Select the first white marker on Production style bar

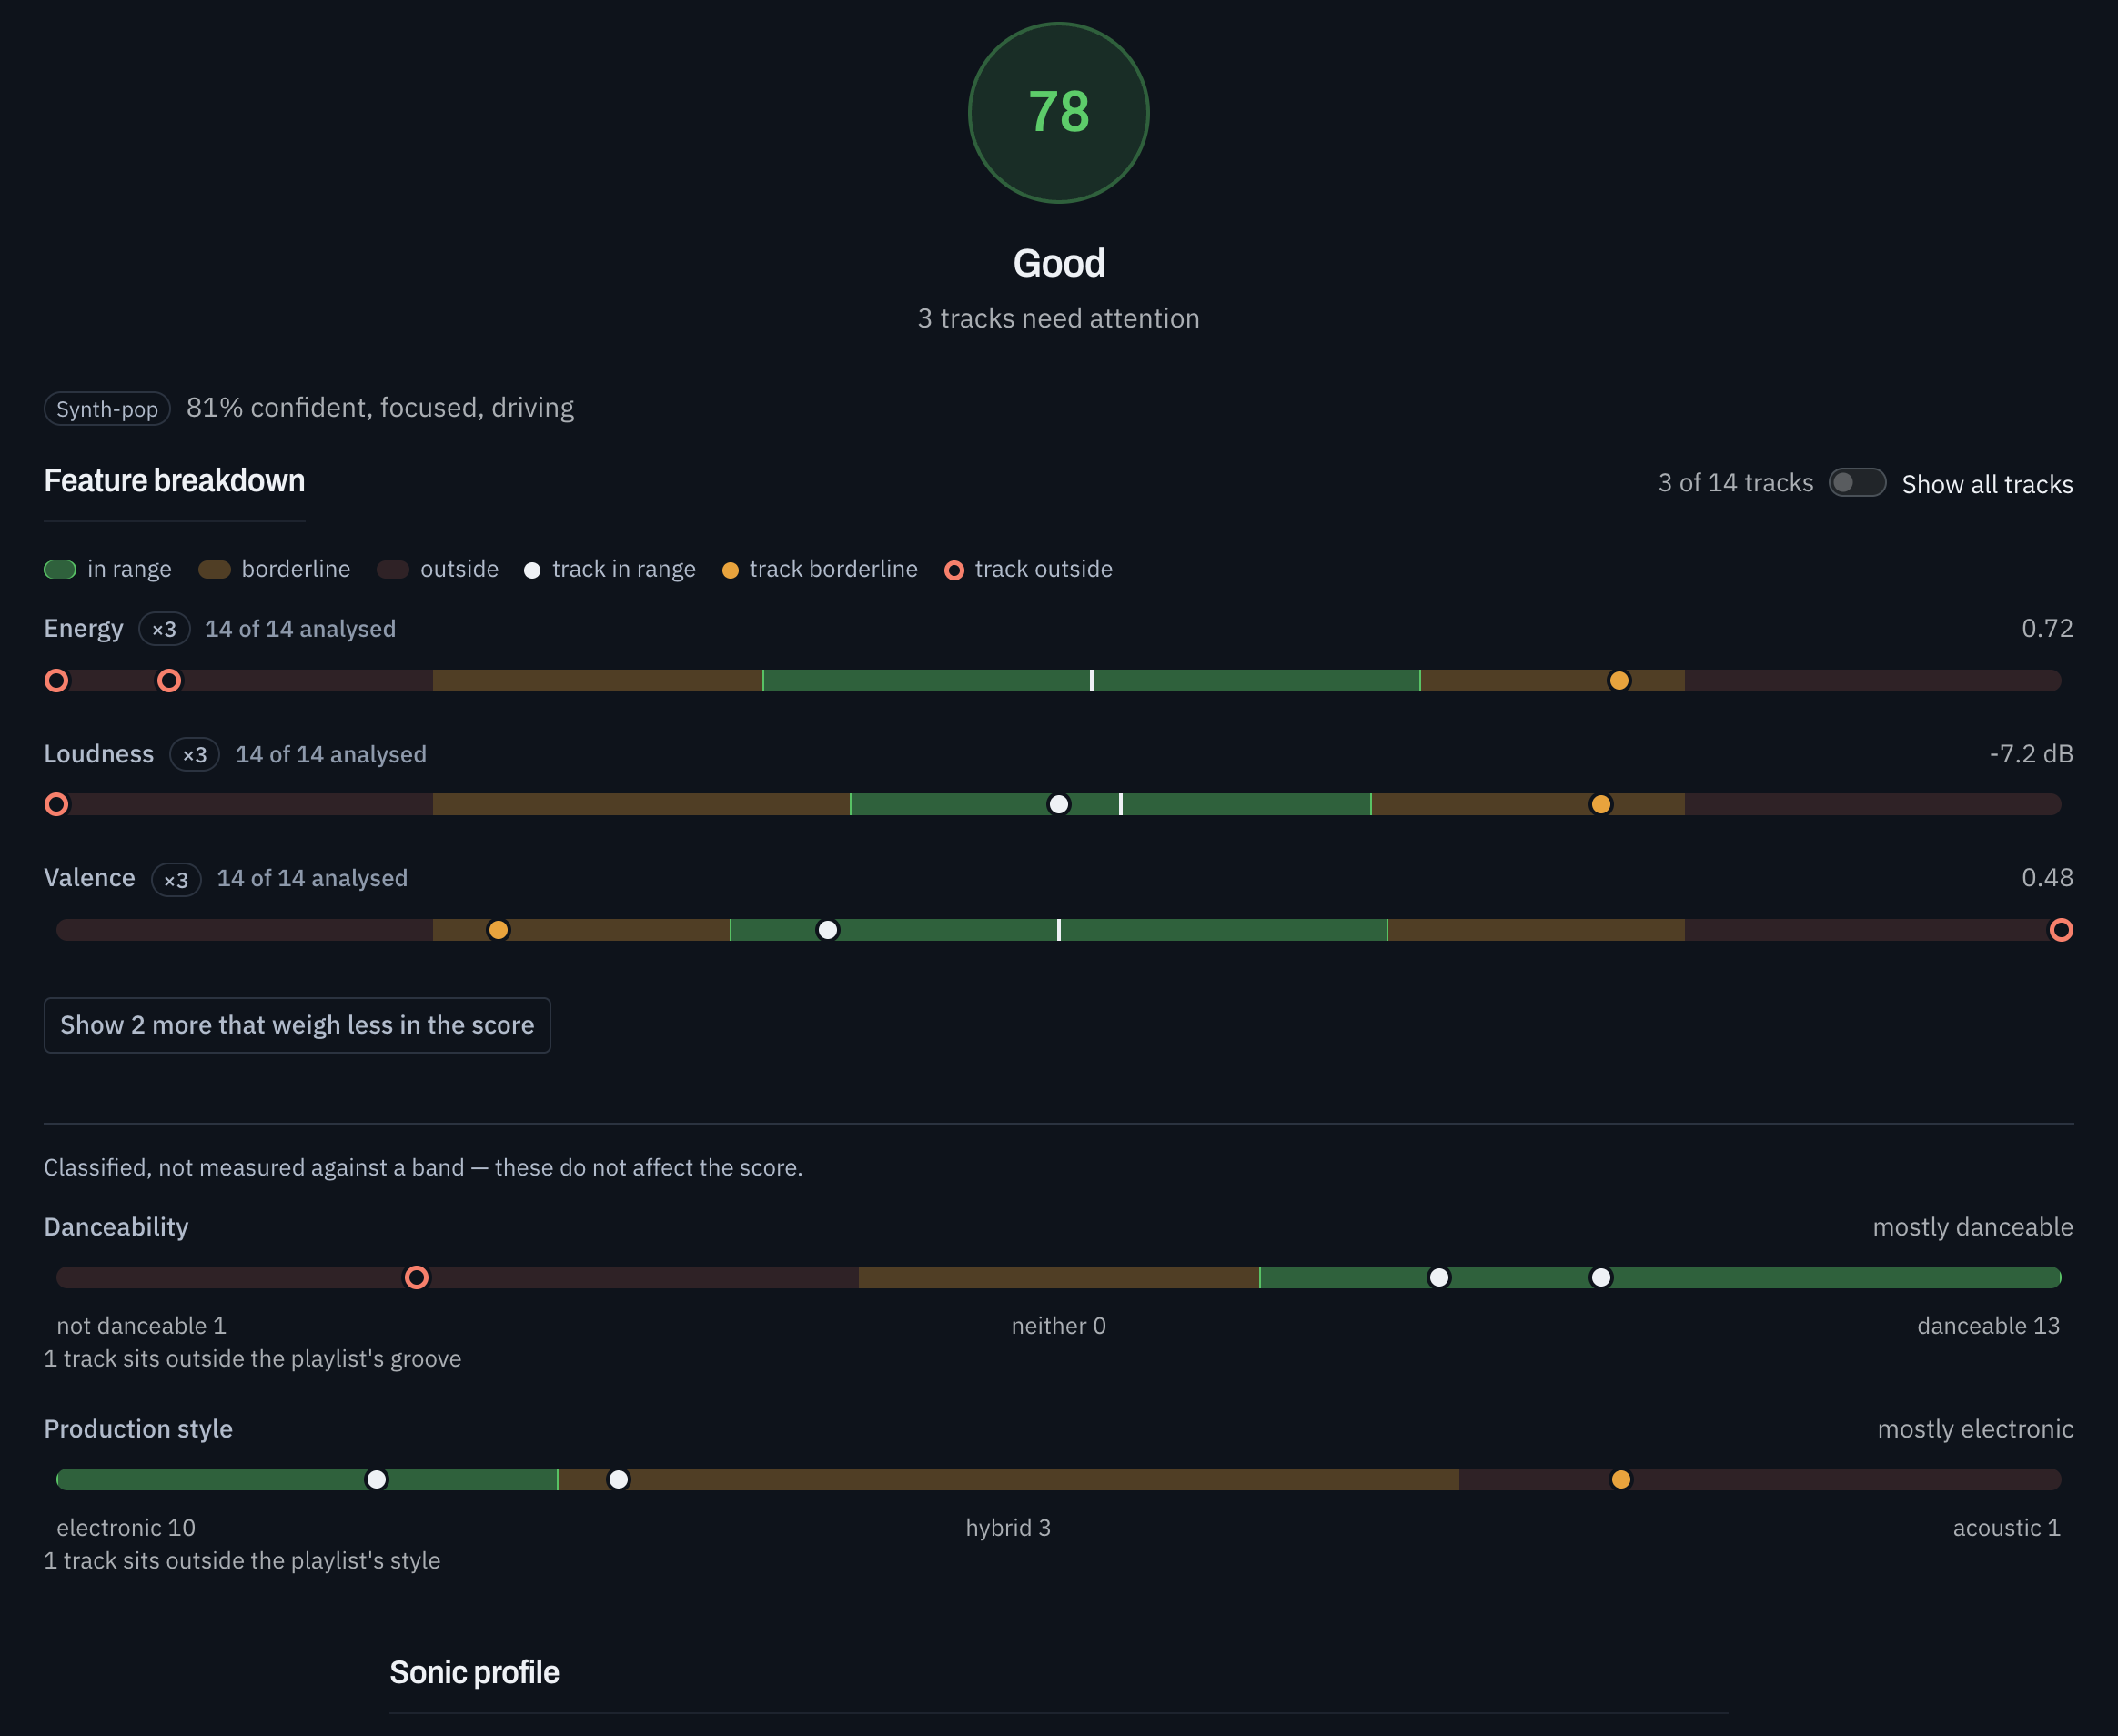click(x=377, y=1479)
